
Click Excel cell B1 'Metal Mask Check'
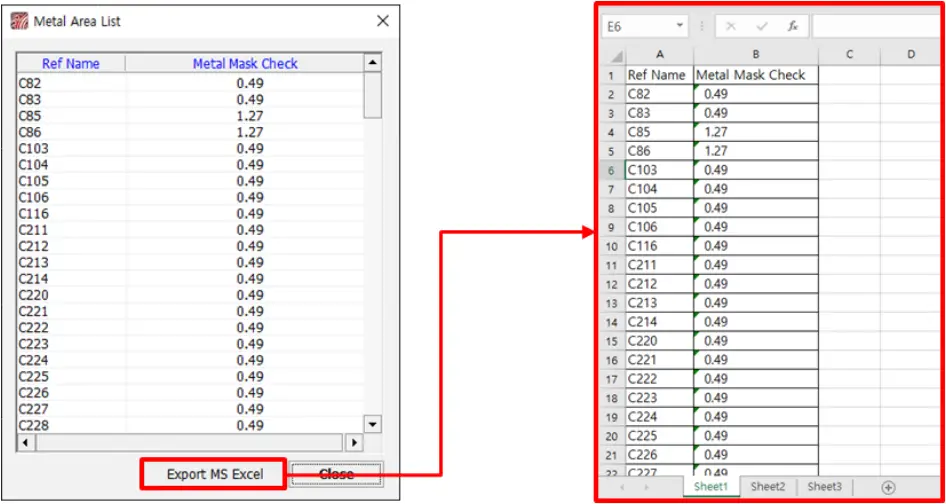pyautogui.click(x=756, y=75)
